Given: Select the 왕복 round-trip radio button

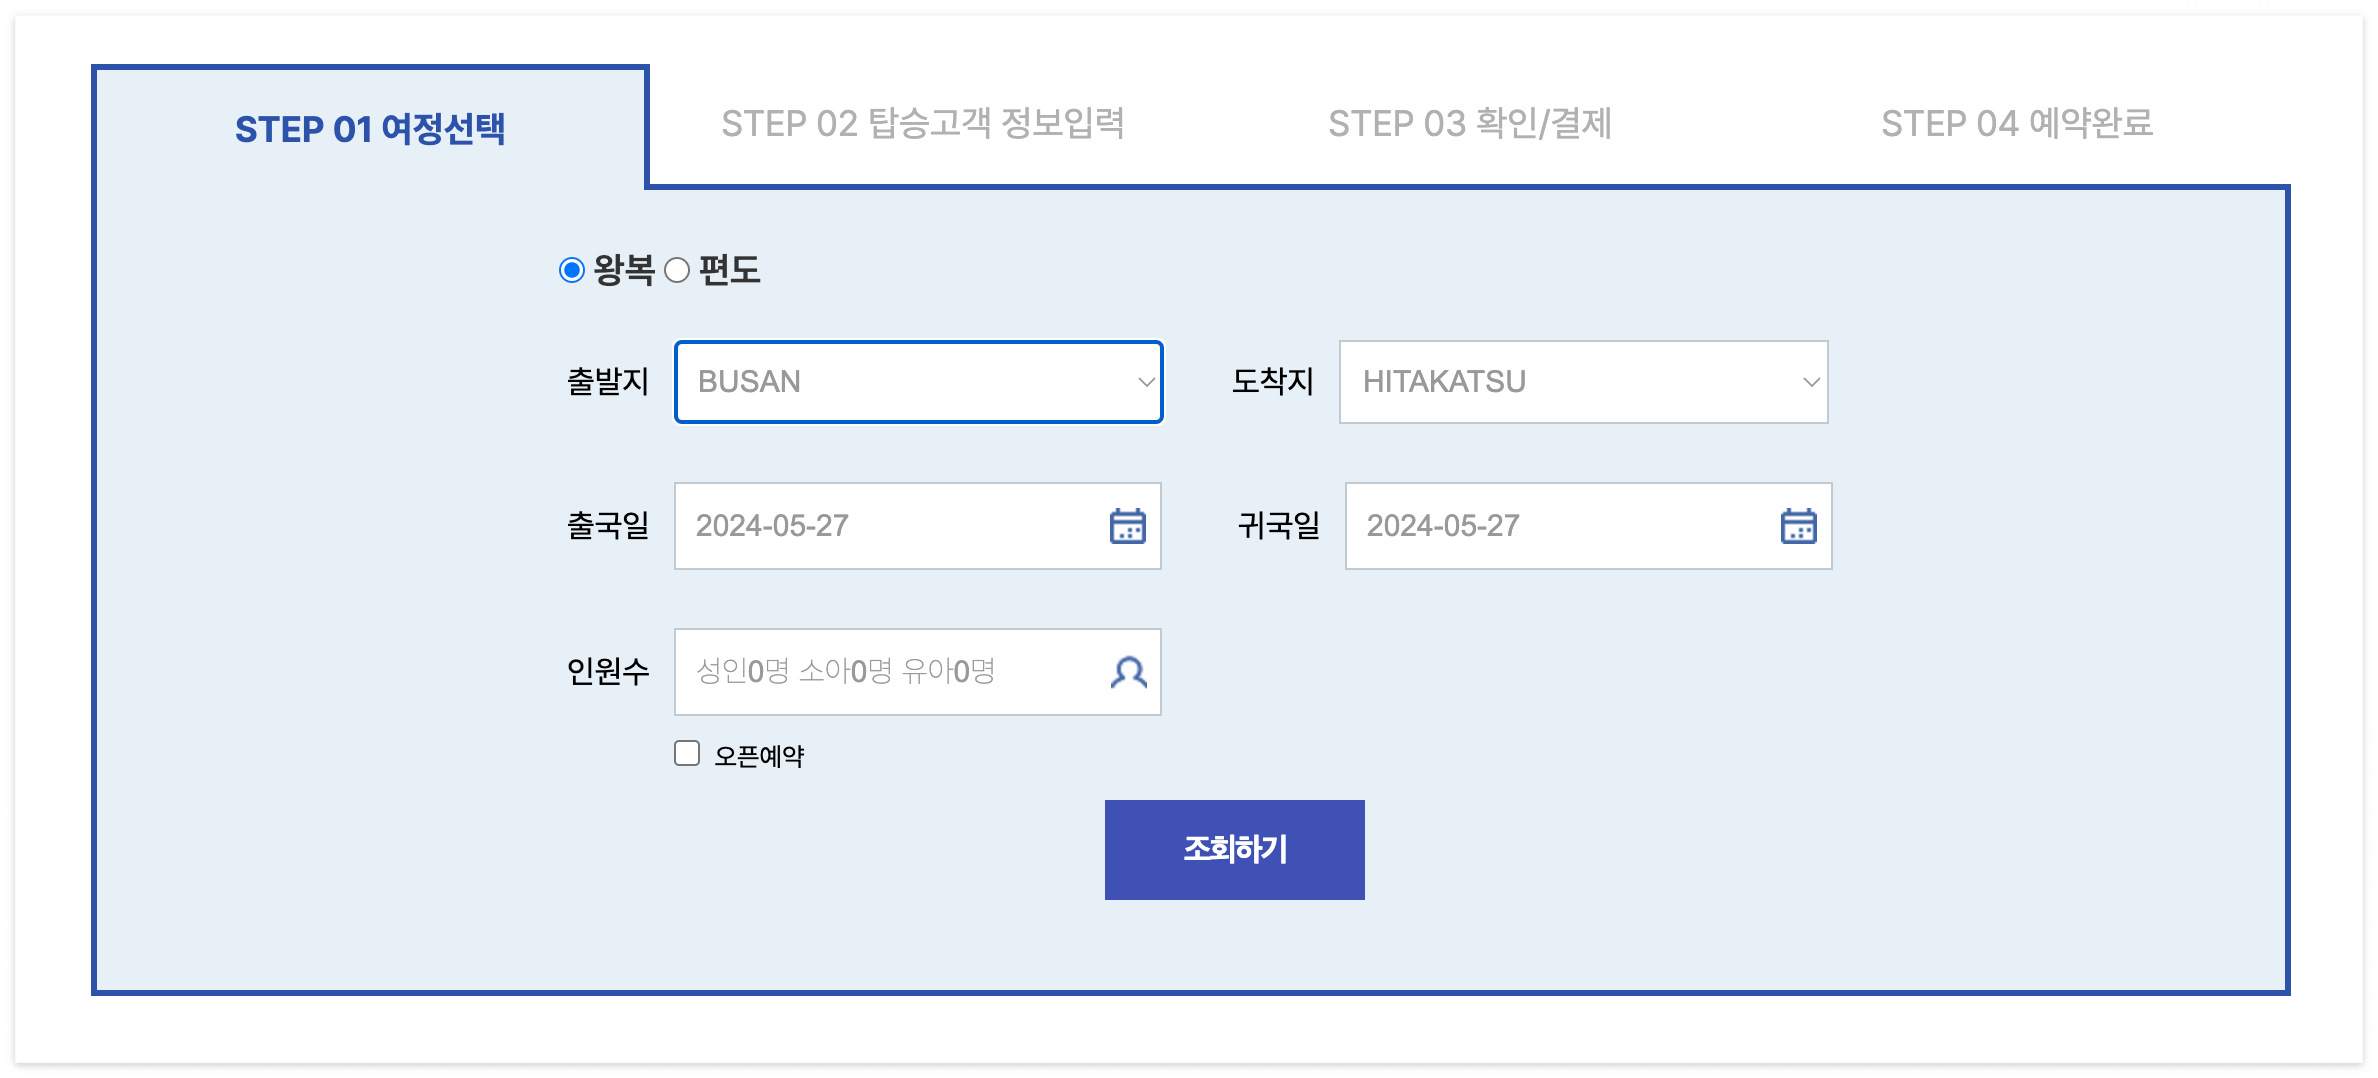Looking at the screenshot, I should (572, 268).
